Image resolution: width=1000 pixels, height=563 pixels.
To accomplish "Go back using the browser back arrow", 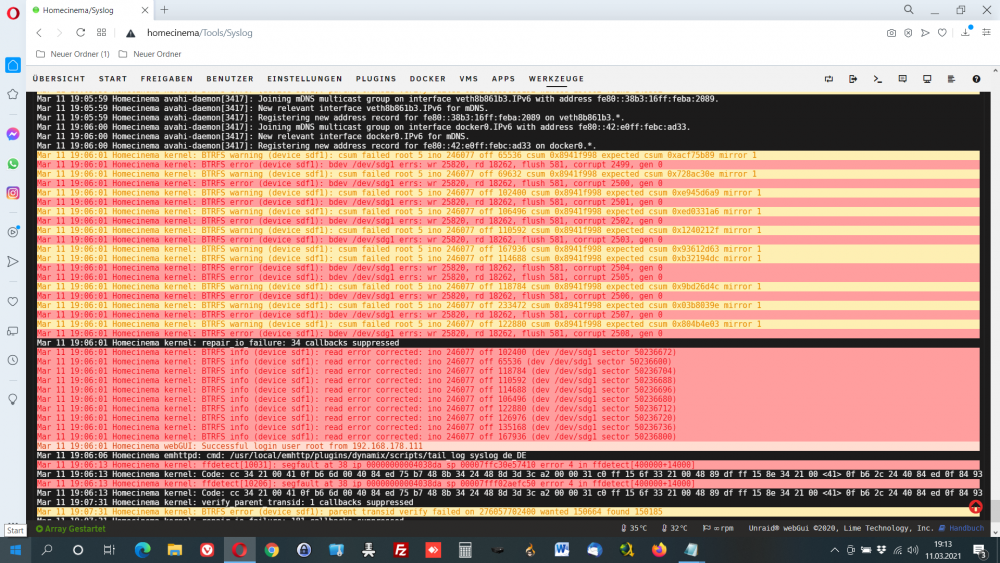I will pos(39,33).
